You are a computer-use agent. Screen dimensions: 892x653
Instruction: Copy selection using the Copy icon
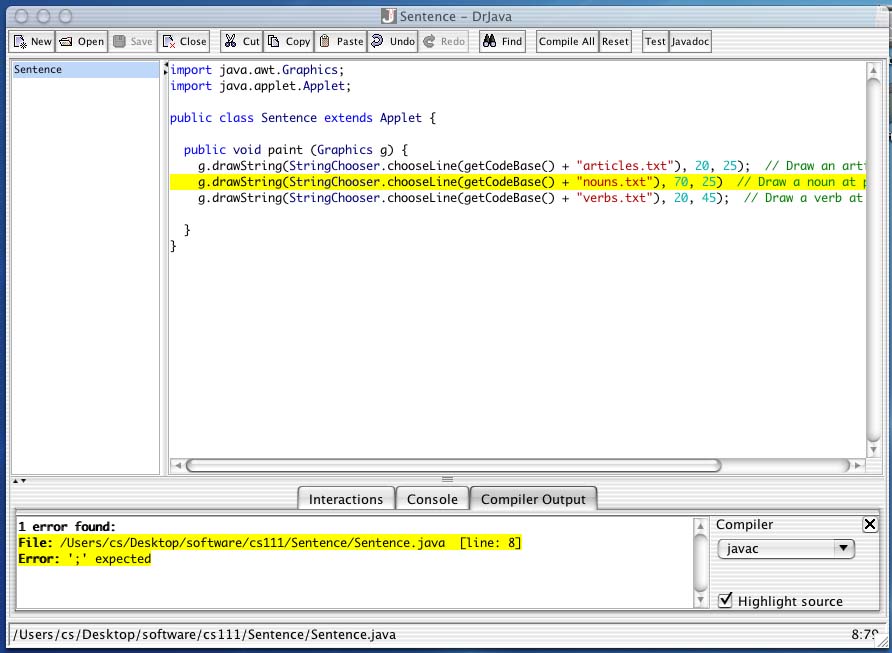[289, 42]
